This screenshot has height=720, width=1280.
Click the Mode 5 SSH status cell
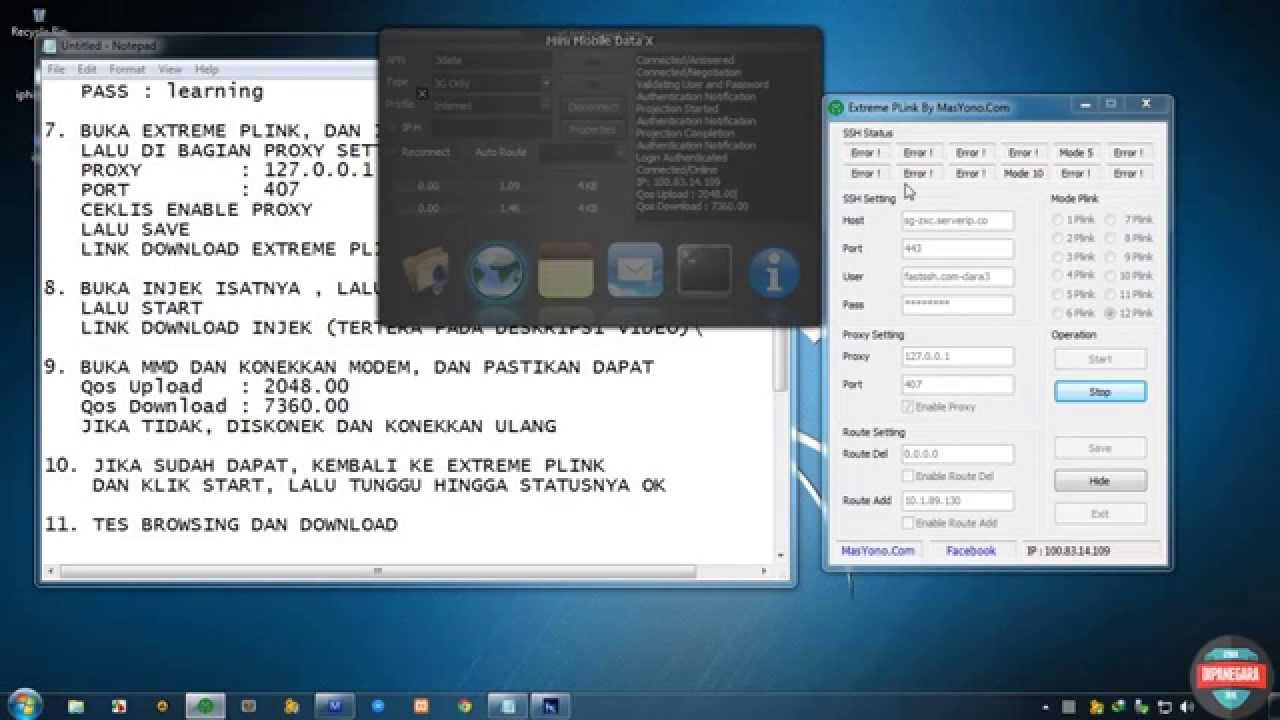point(1076,153)
